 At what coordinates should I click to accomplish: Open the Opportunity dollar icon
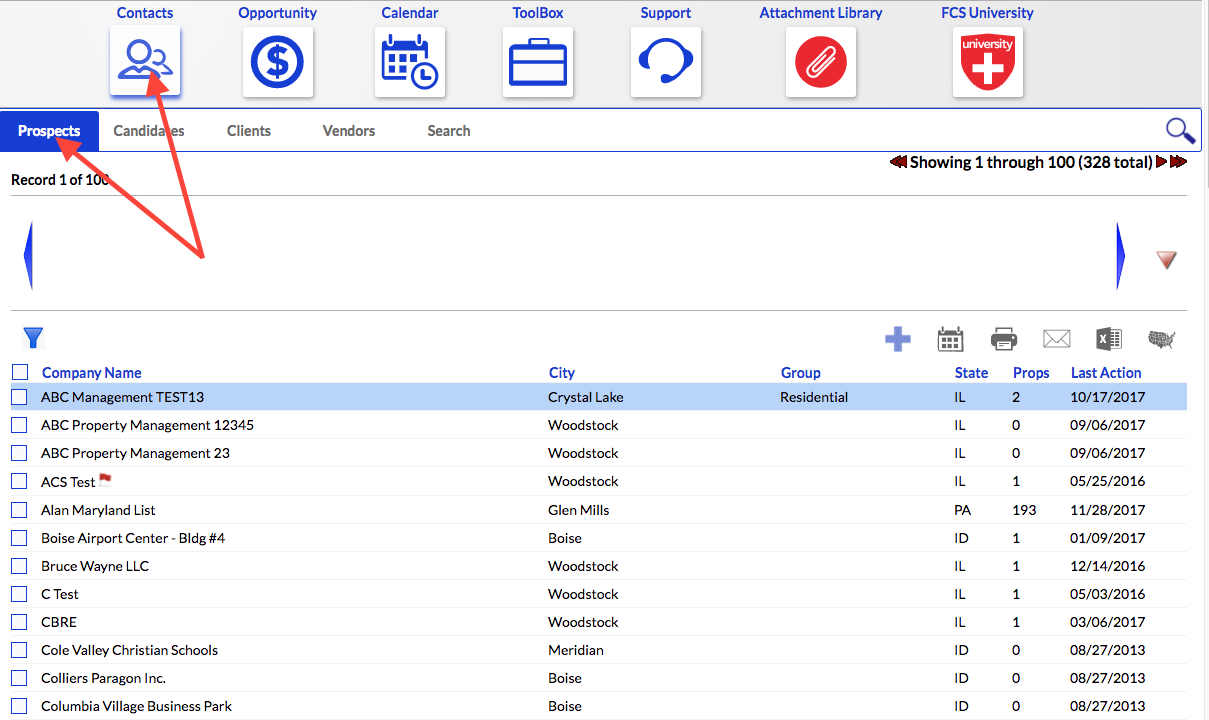coord(278,62)
